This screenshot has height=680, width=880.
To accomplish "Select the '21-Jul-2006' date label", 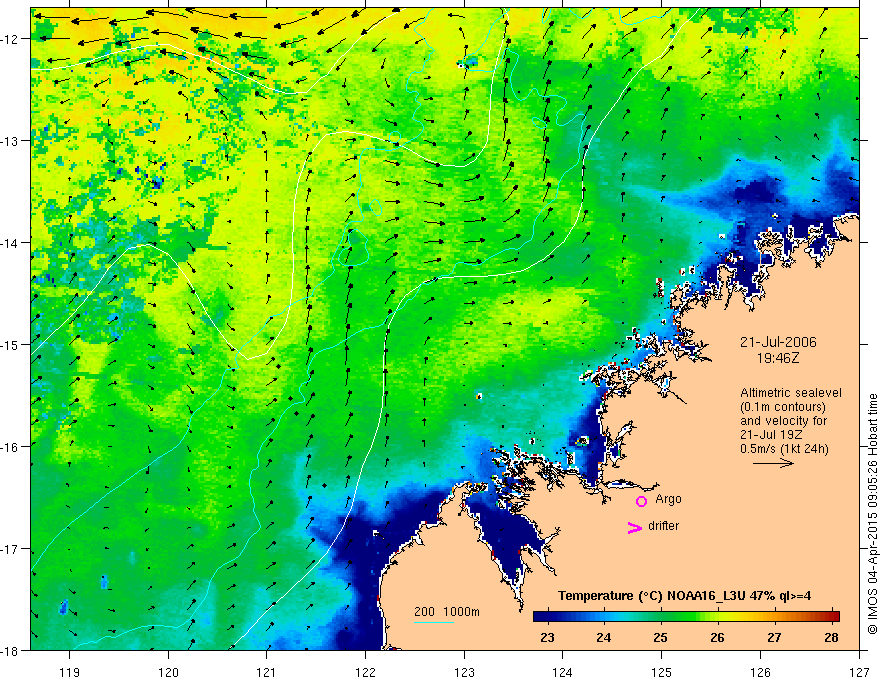I will tap(778, 342).
